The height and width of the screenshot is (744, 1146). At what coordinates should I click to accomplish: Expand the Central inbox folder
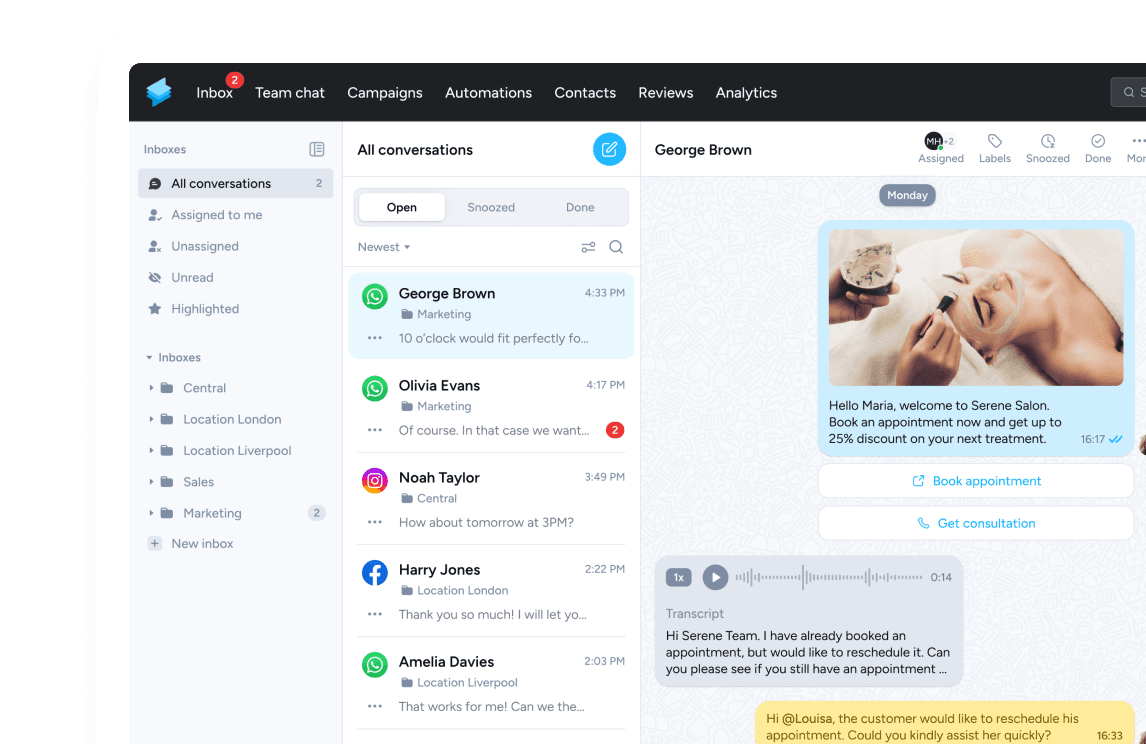151,388
